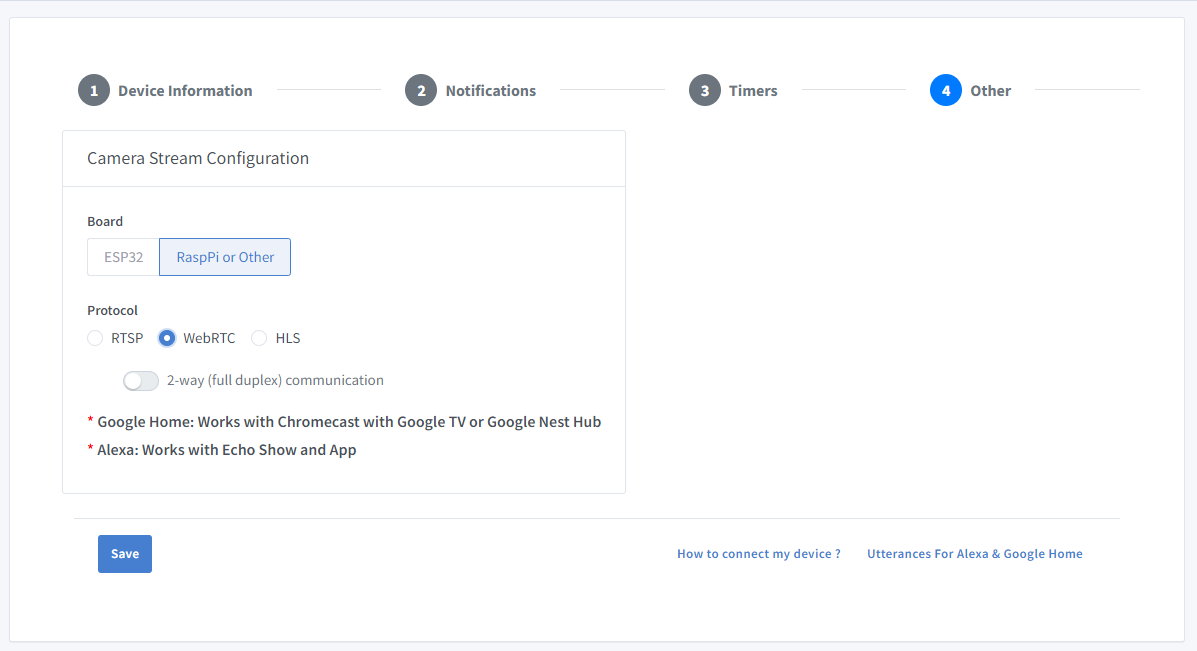Select the WebRTC protocol radio button
The height and width of the screenshot is (651, 1197).
point(167,338)
